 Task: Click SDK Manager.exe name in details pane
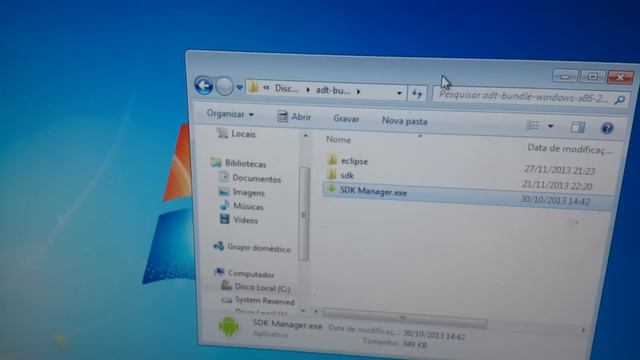(287, 324)
